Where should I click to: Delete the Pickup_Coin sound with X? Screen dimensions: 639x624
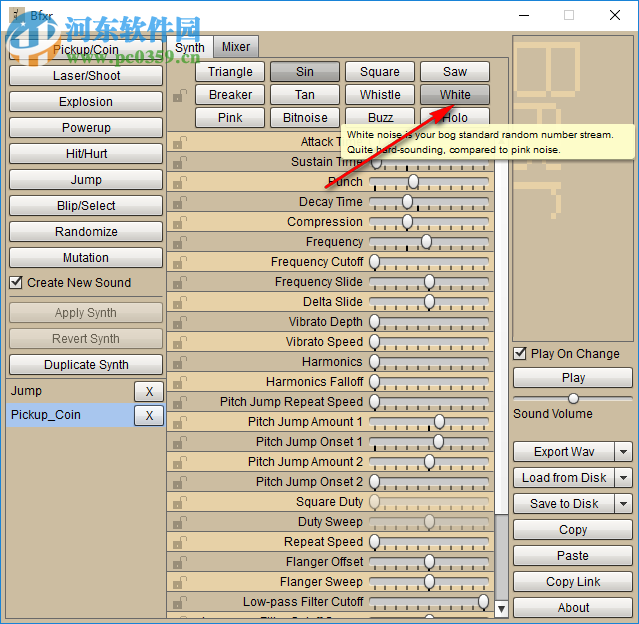(x=149, y=415)
